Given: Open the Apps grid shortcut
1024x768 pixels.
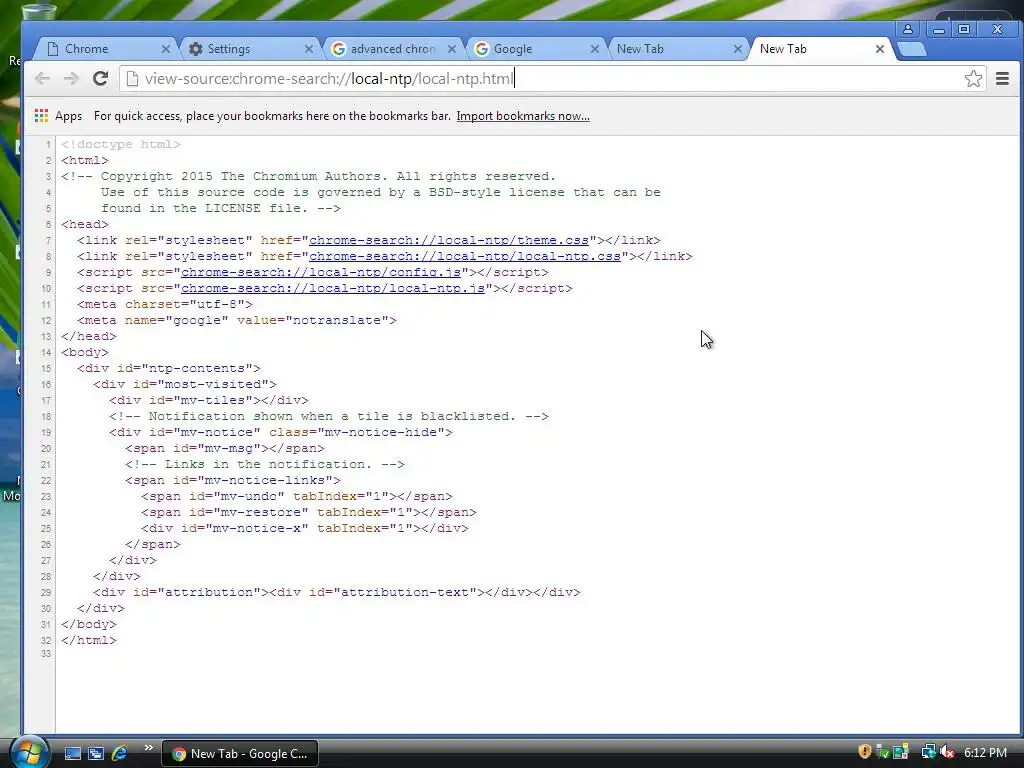Looking at the screenshot, I should pos(41,116).
